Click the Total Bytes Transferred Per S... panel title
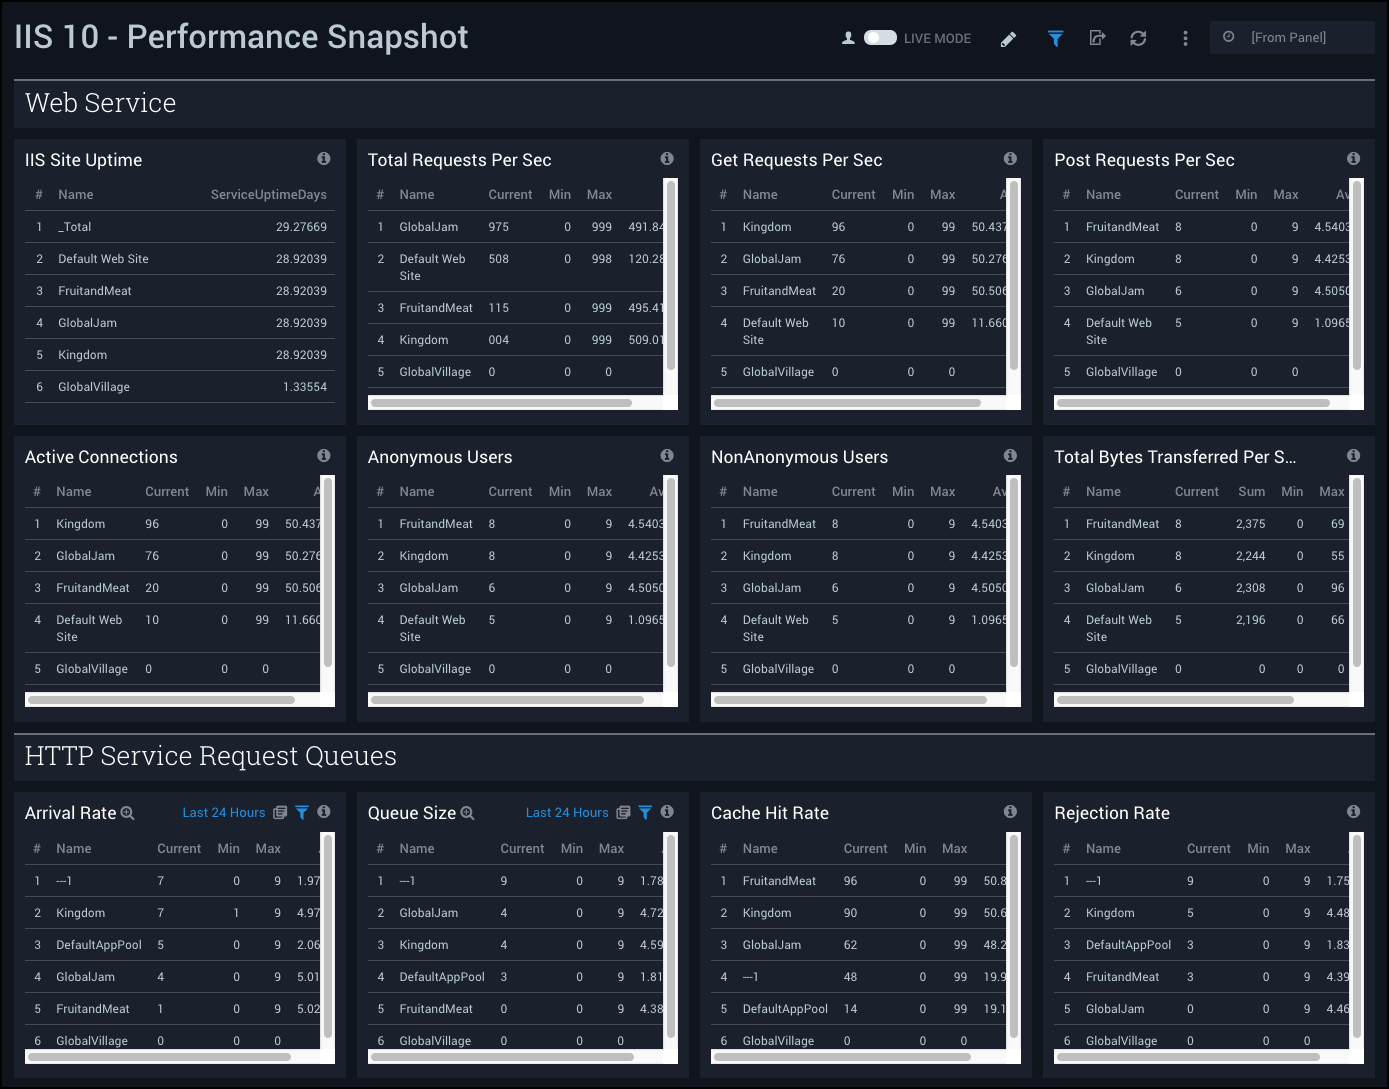The width and height of the screenshot is (1389, 1089). point(1175,457)
